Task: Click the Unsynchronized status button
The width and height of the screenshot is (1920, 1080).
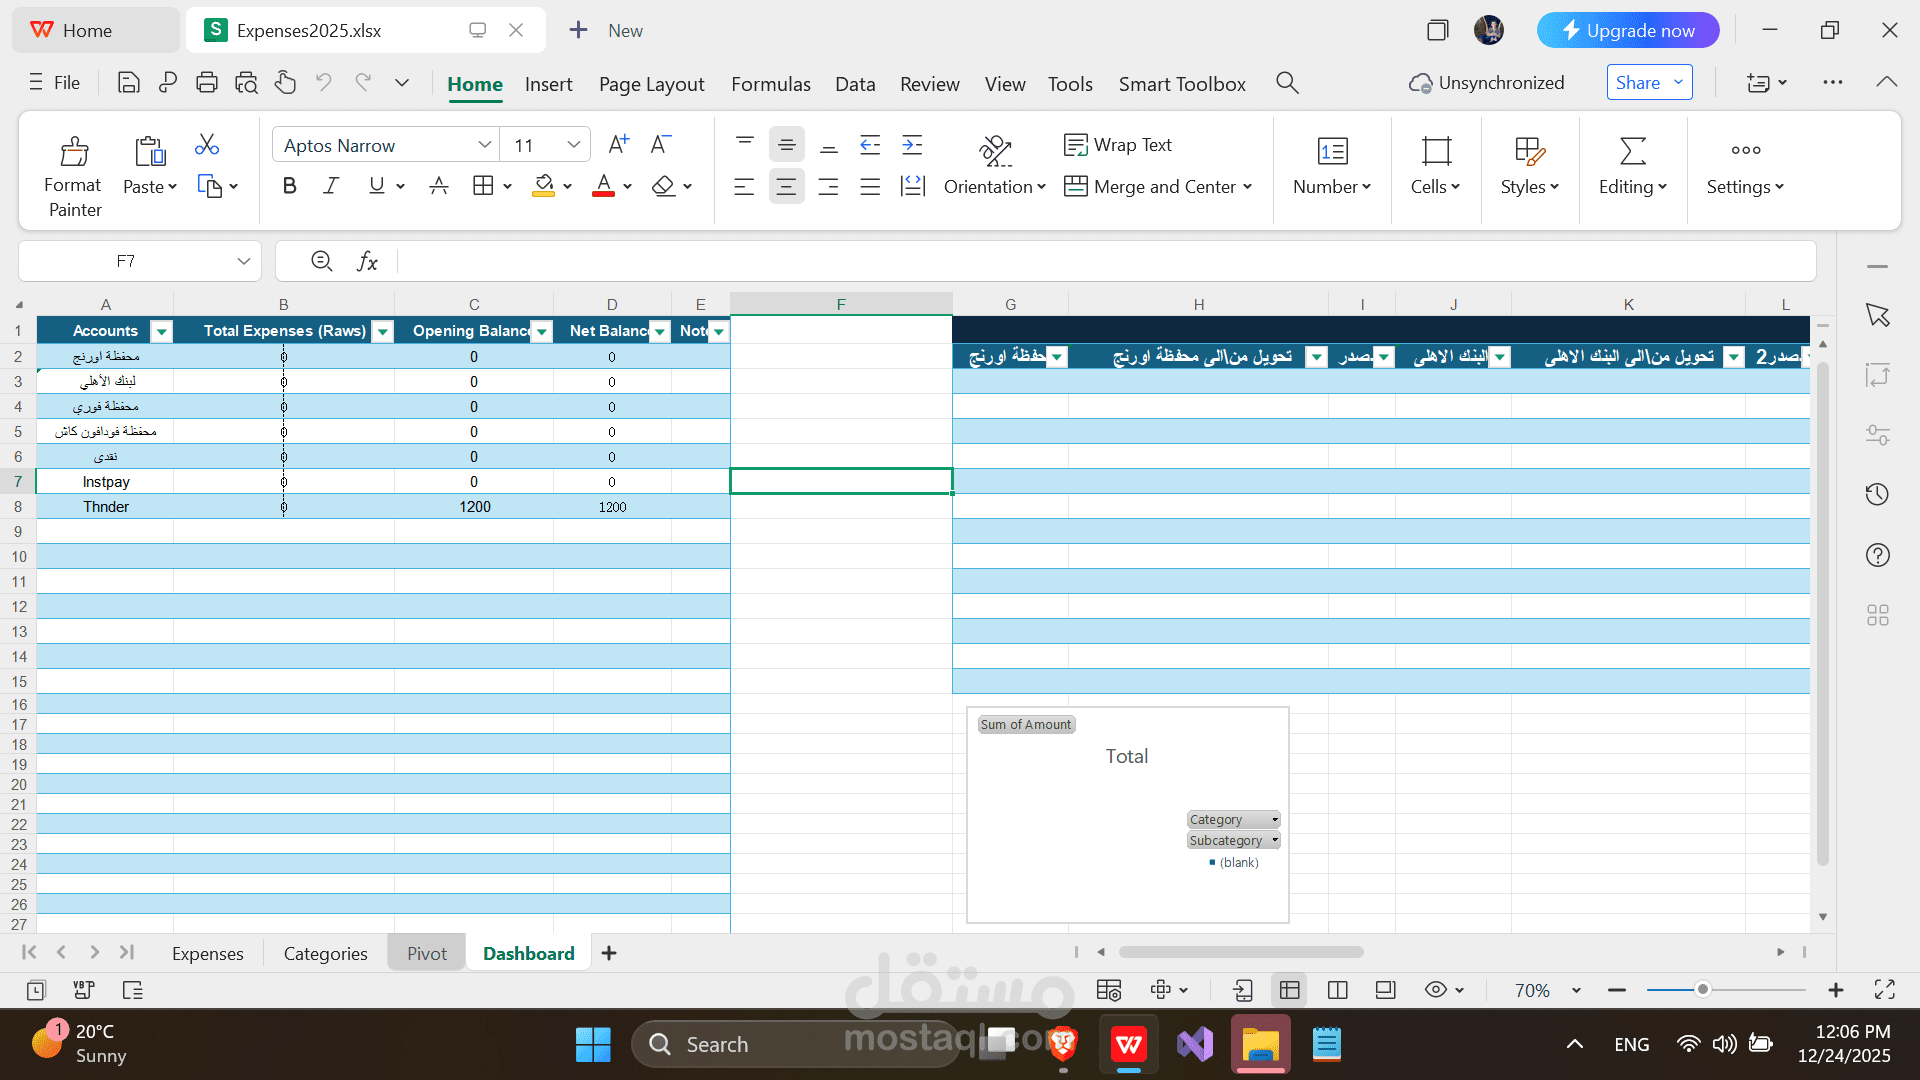Action: pos(1487,82)
